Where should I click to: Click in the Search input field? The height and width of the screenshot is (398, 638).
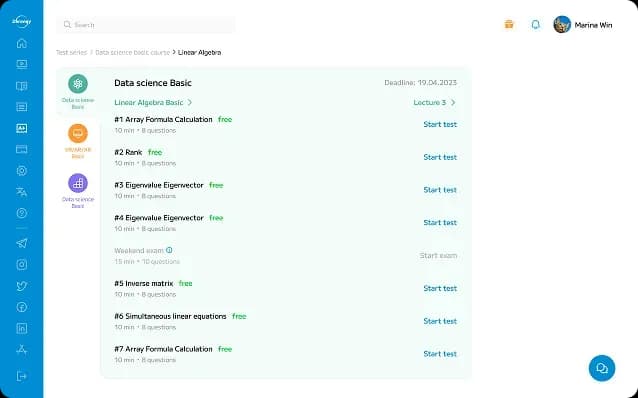coord(145,25)
